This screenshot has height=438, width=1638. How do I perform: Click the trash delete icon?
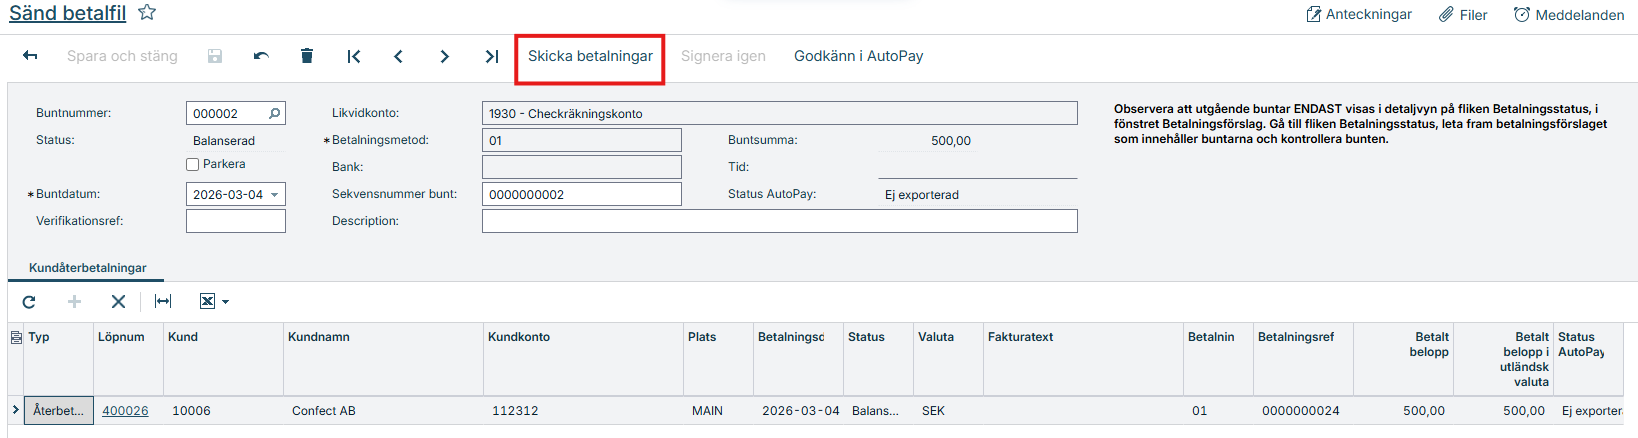[x=307, y=56]
